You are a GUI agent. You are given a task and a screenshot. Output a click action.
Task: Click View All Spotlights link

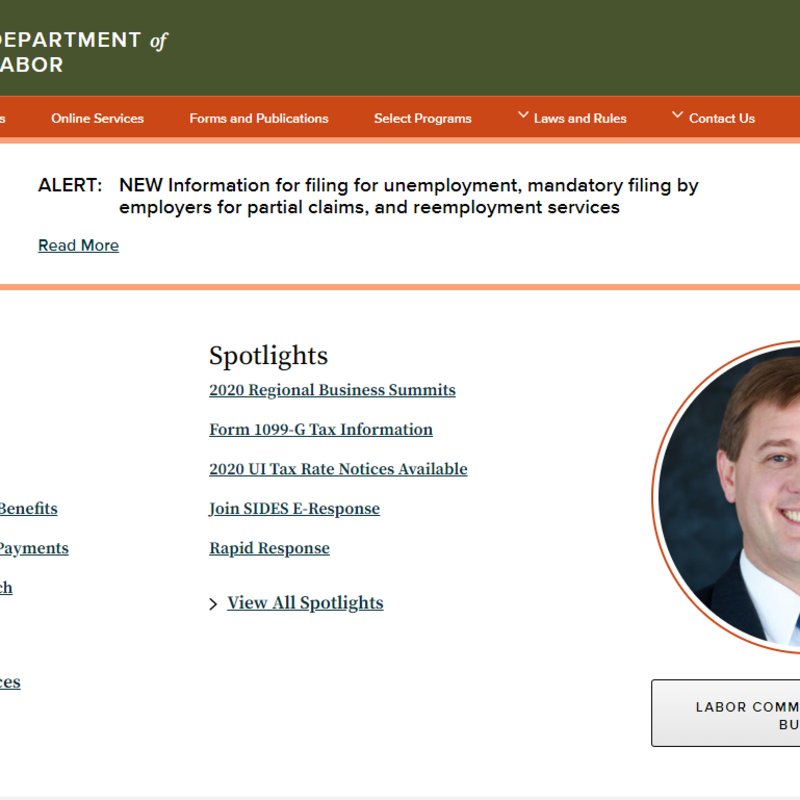coord(305,603)
